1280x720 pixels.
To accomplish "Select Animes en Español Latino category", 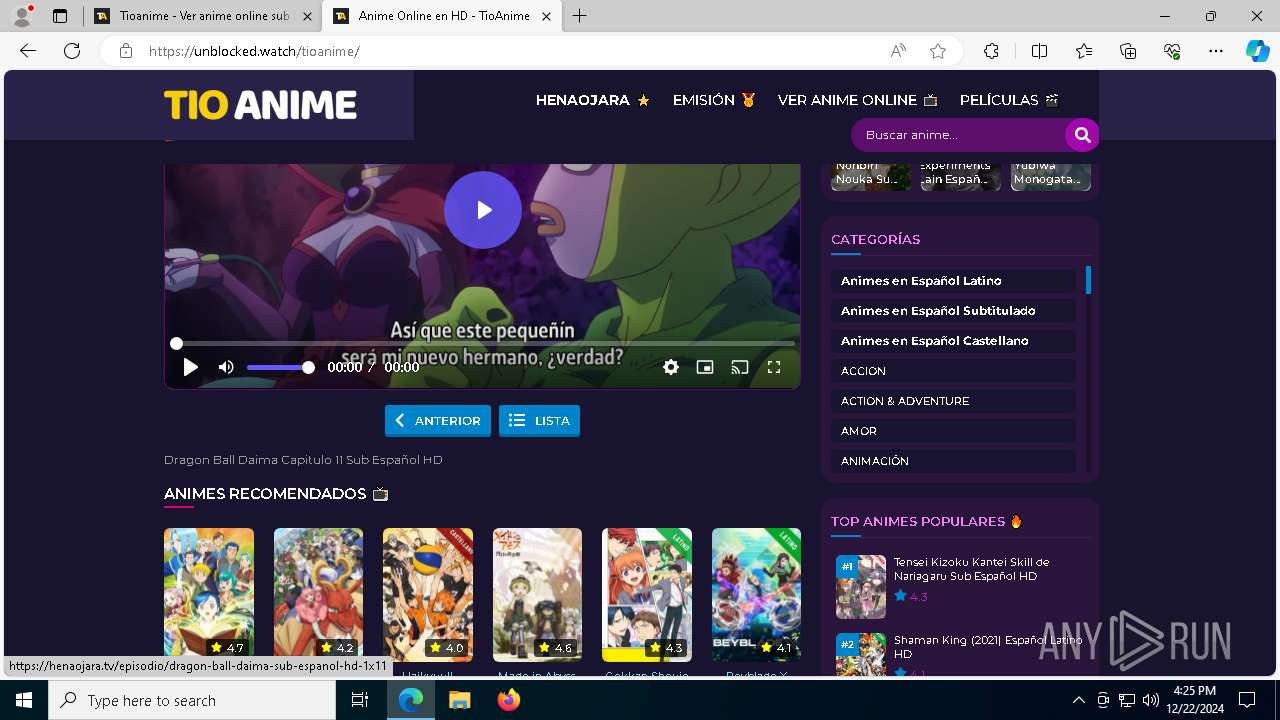I will pos(953,281).
